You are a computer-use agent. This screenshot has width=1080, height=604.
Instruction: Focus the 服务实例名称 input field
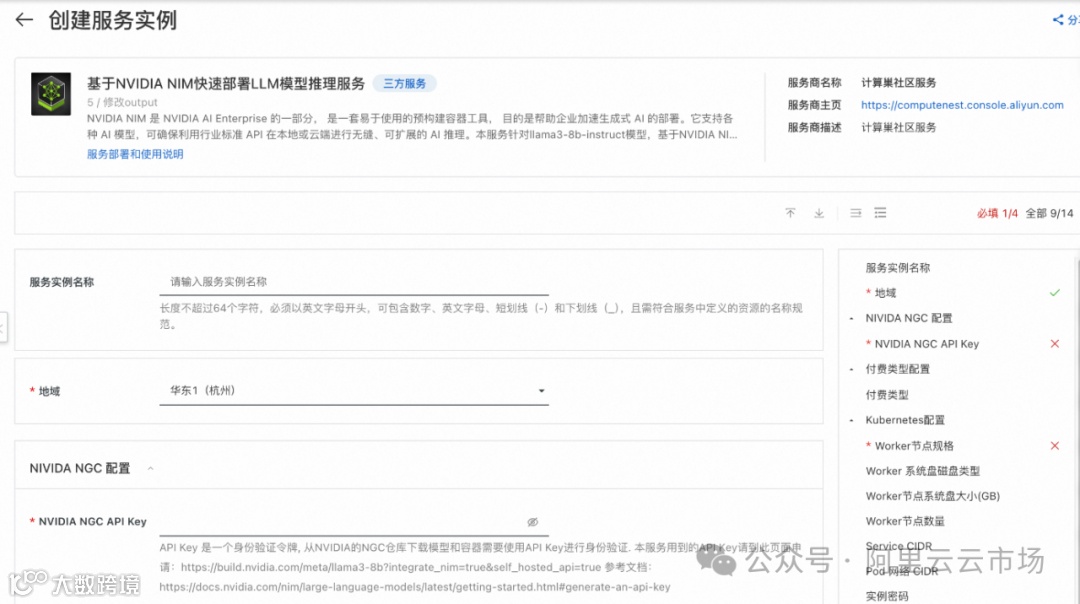(x=354, y=282)
